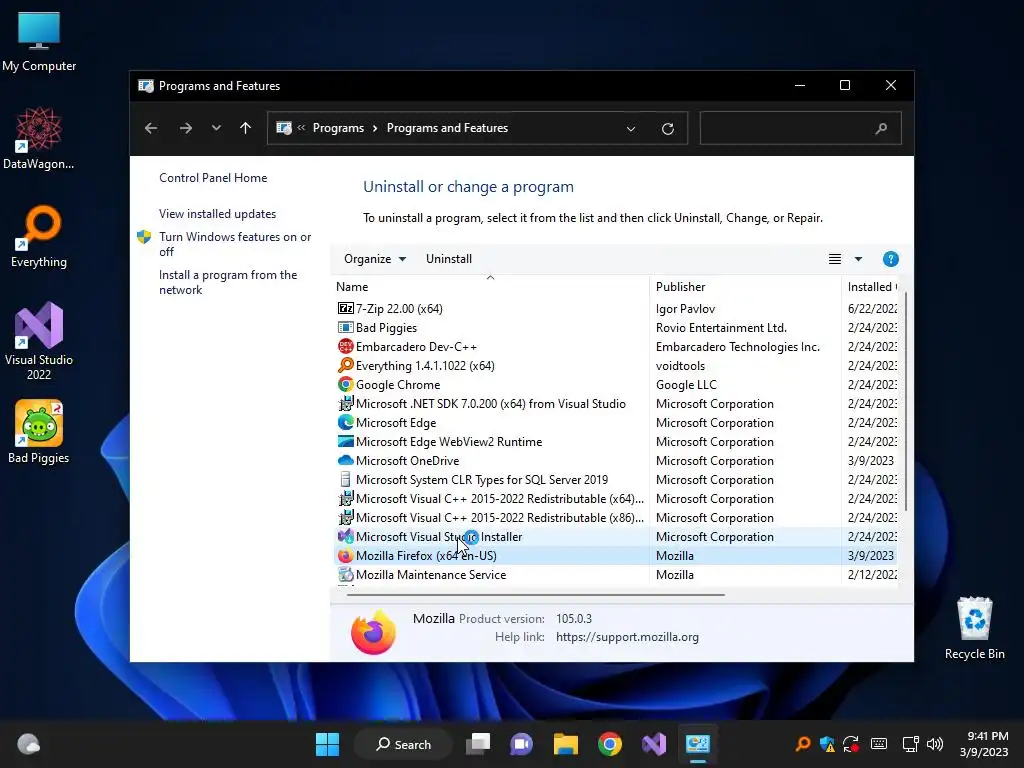Open Visual Studio from the taskbar

click(654, 744)
